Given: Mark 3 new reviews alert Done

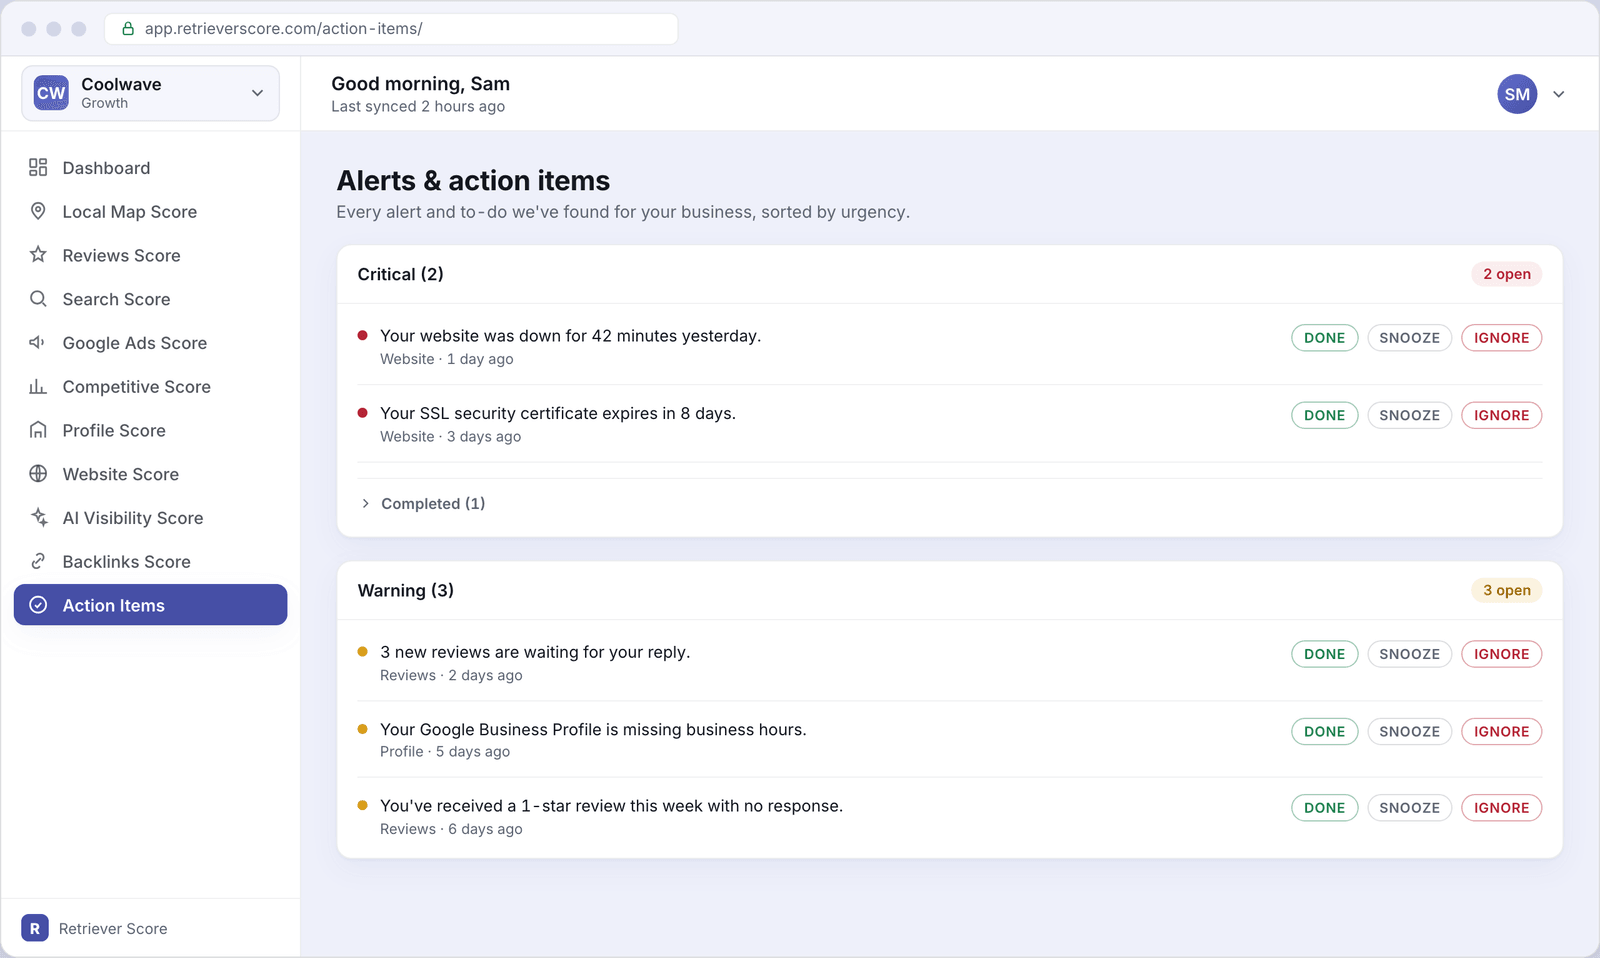Looking at the screenshot, I should tap(1324, 654).
